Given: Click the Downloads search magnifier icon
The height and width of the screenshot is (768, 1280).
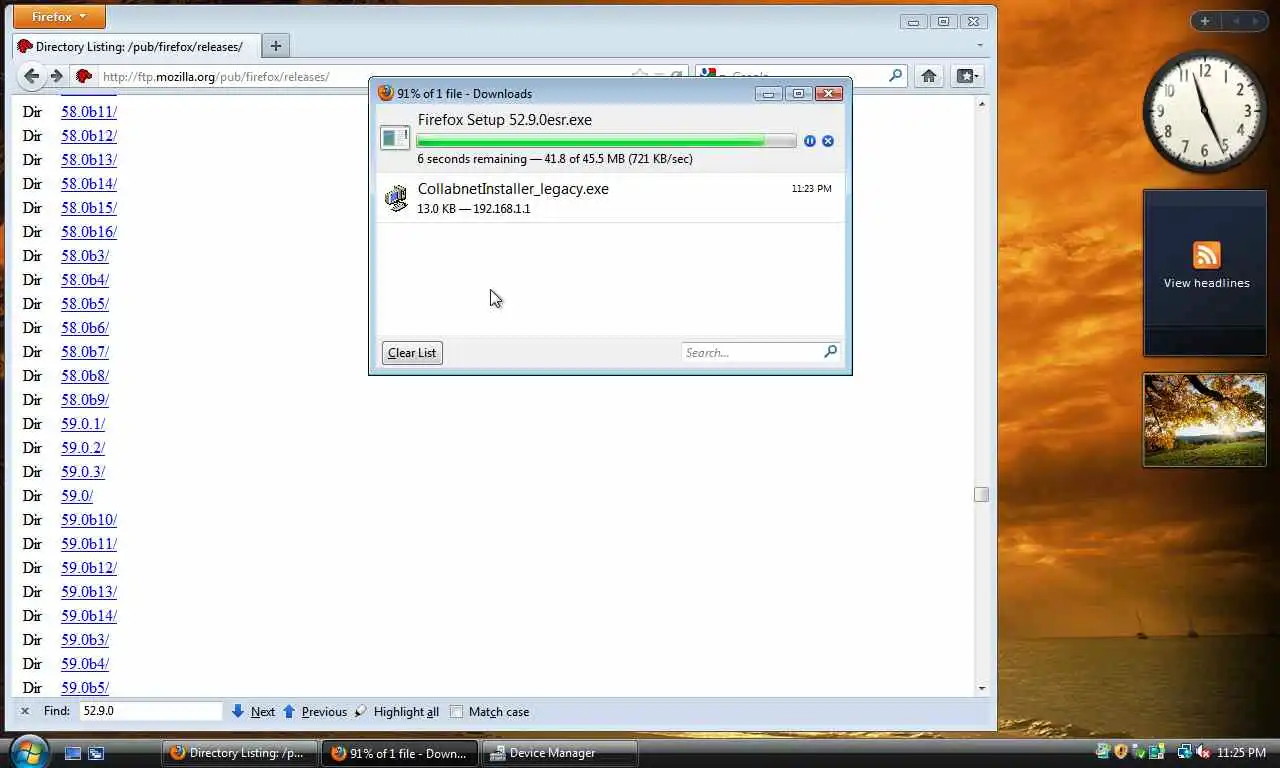Looking at the screenshot, I should coord(830,352).
